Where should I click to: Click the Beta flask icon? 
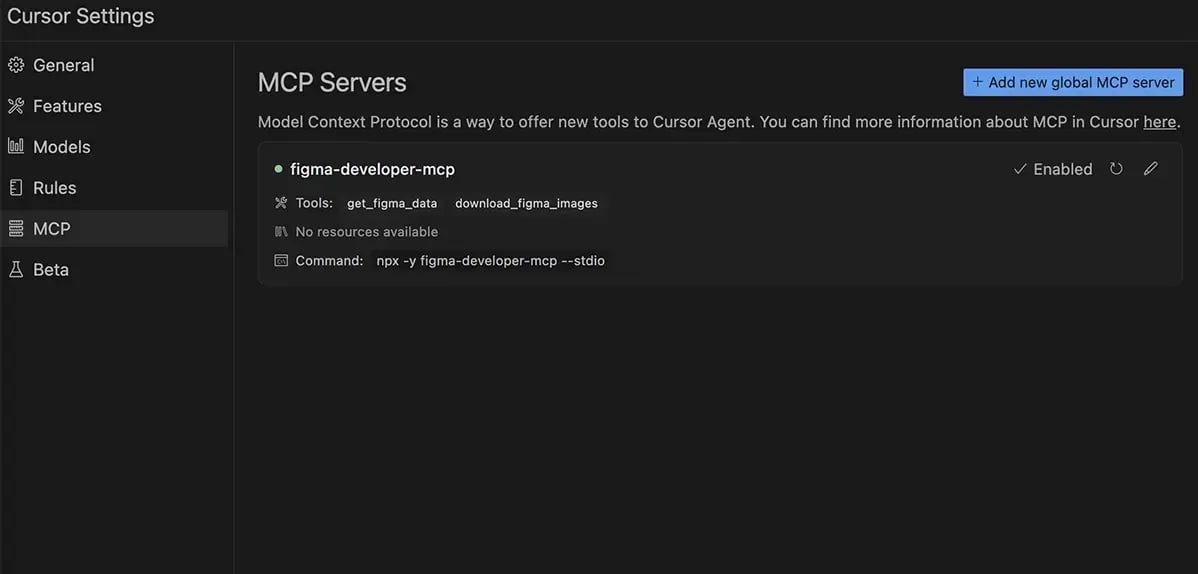[16, 269]
